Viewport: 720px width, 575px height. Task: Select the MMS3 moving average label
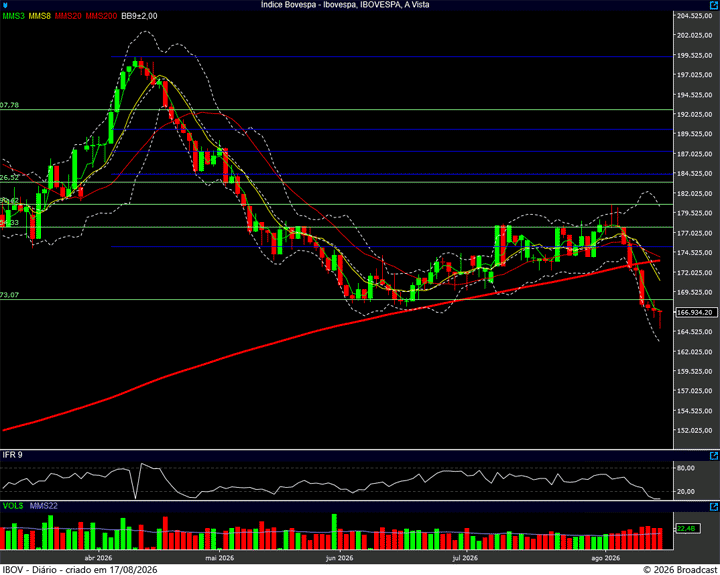13,16
